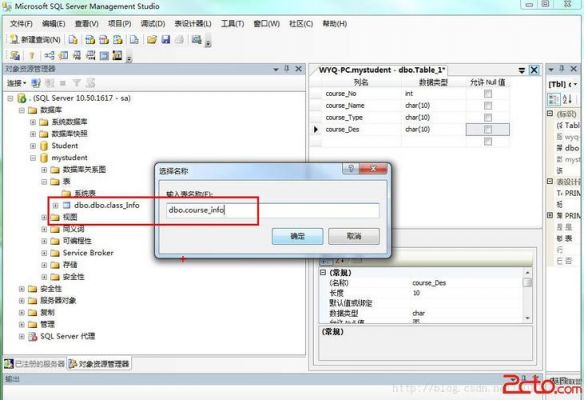Click the Categorized view icon in Properties panel

coord(553,99)
